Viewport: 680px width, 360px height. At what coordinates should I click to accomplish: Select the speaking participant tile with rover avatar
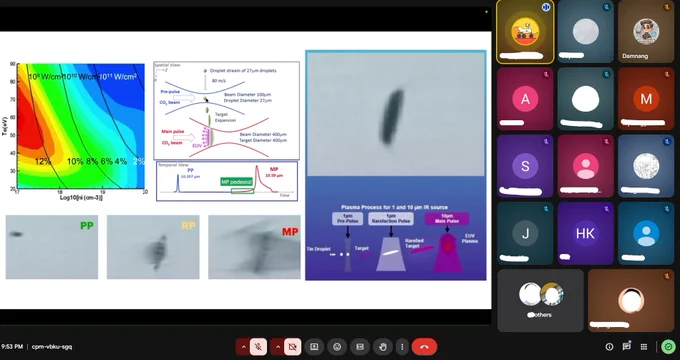tap(525, 32)
